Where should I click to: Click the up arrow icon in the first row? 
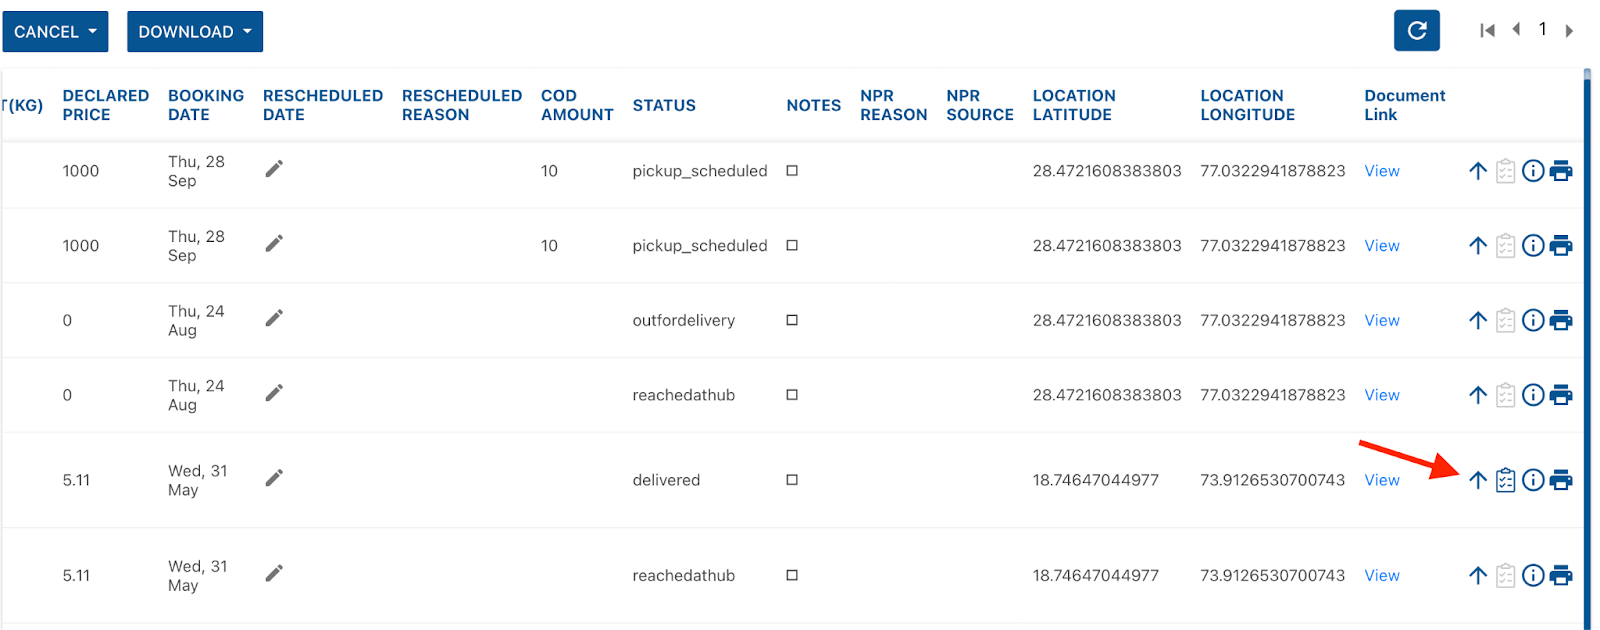point(1477,171)
